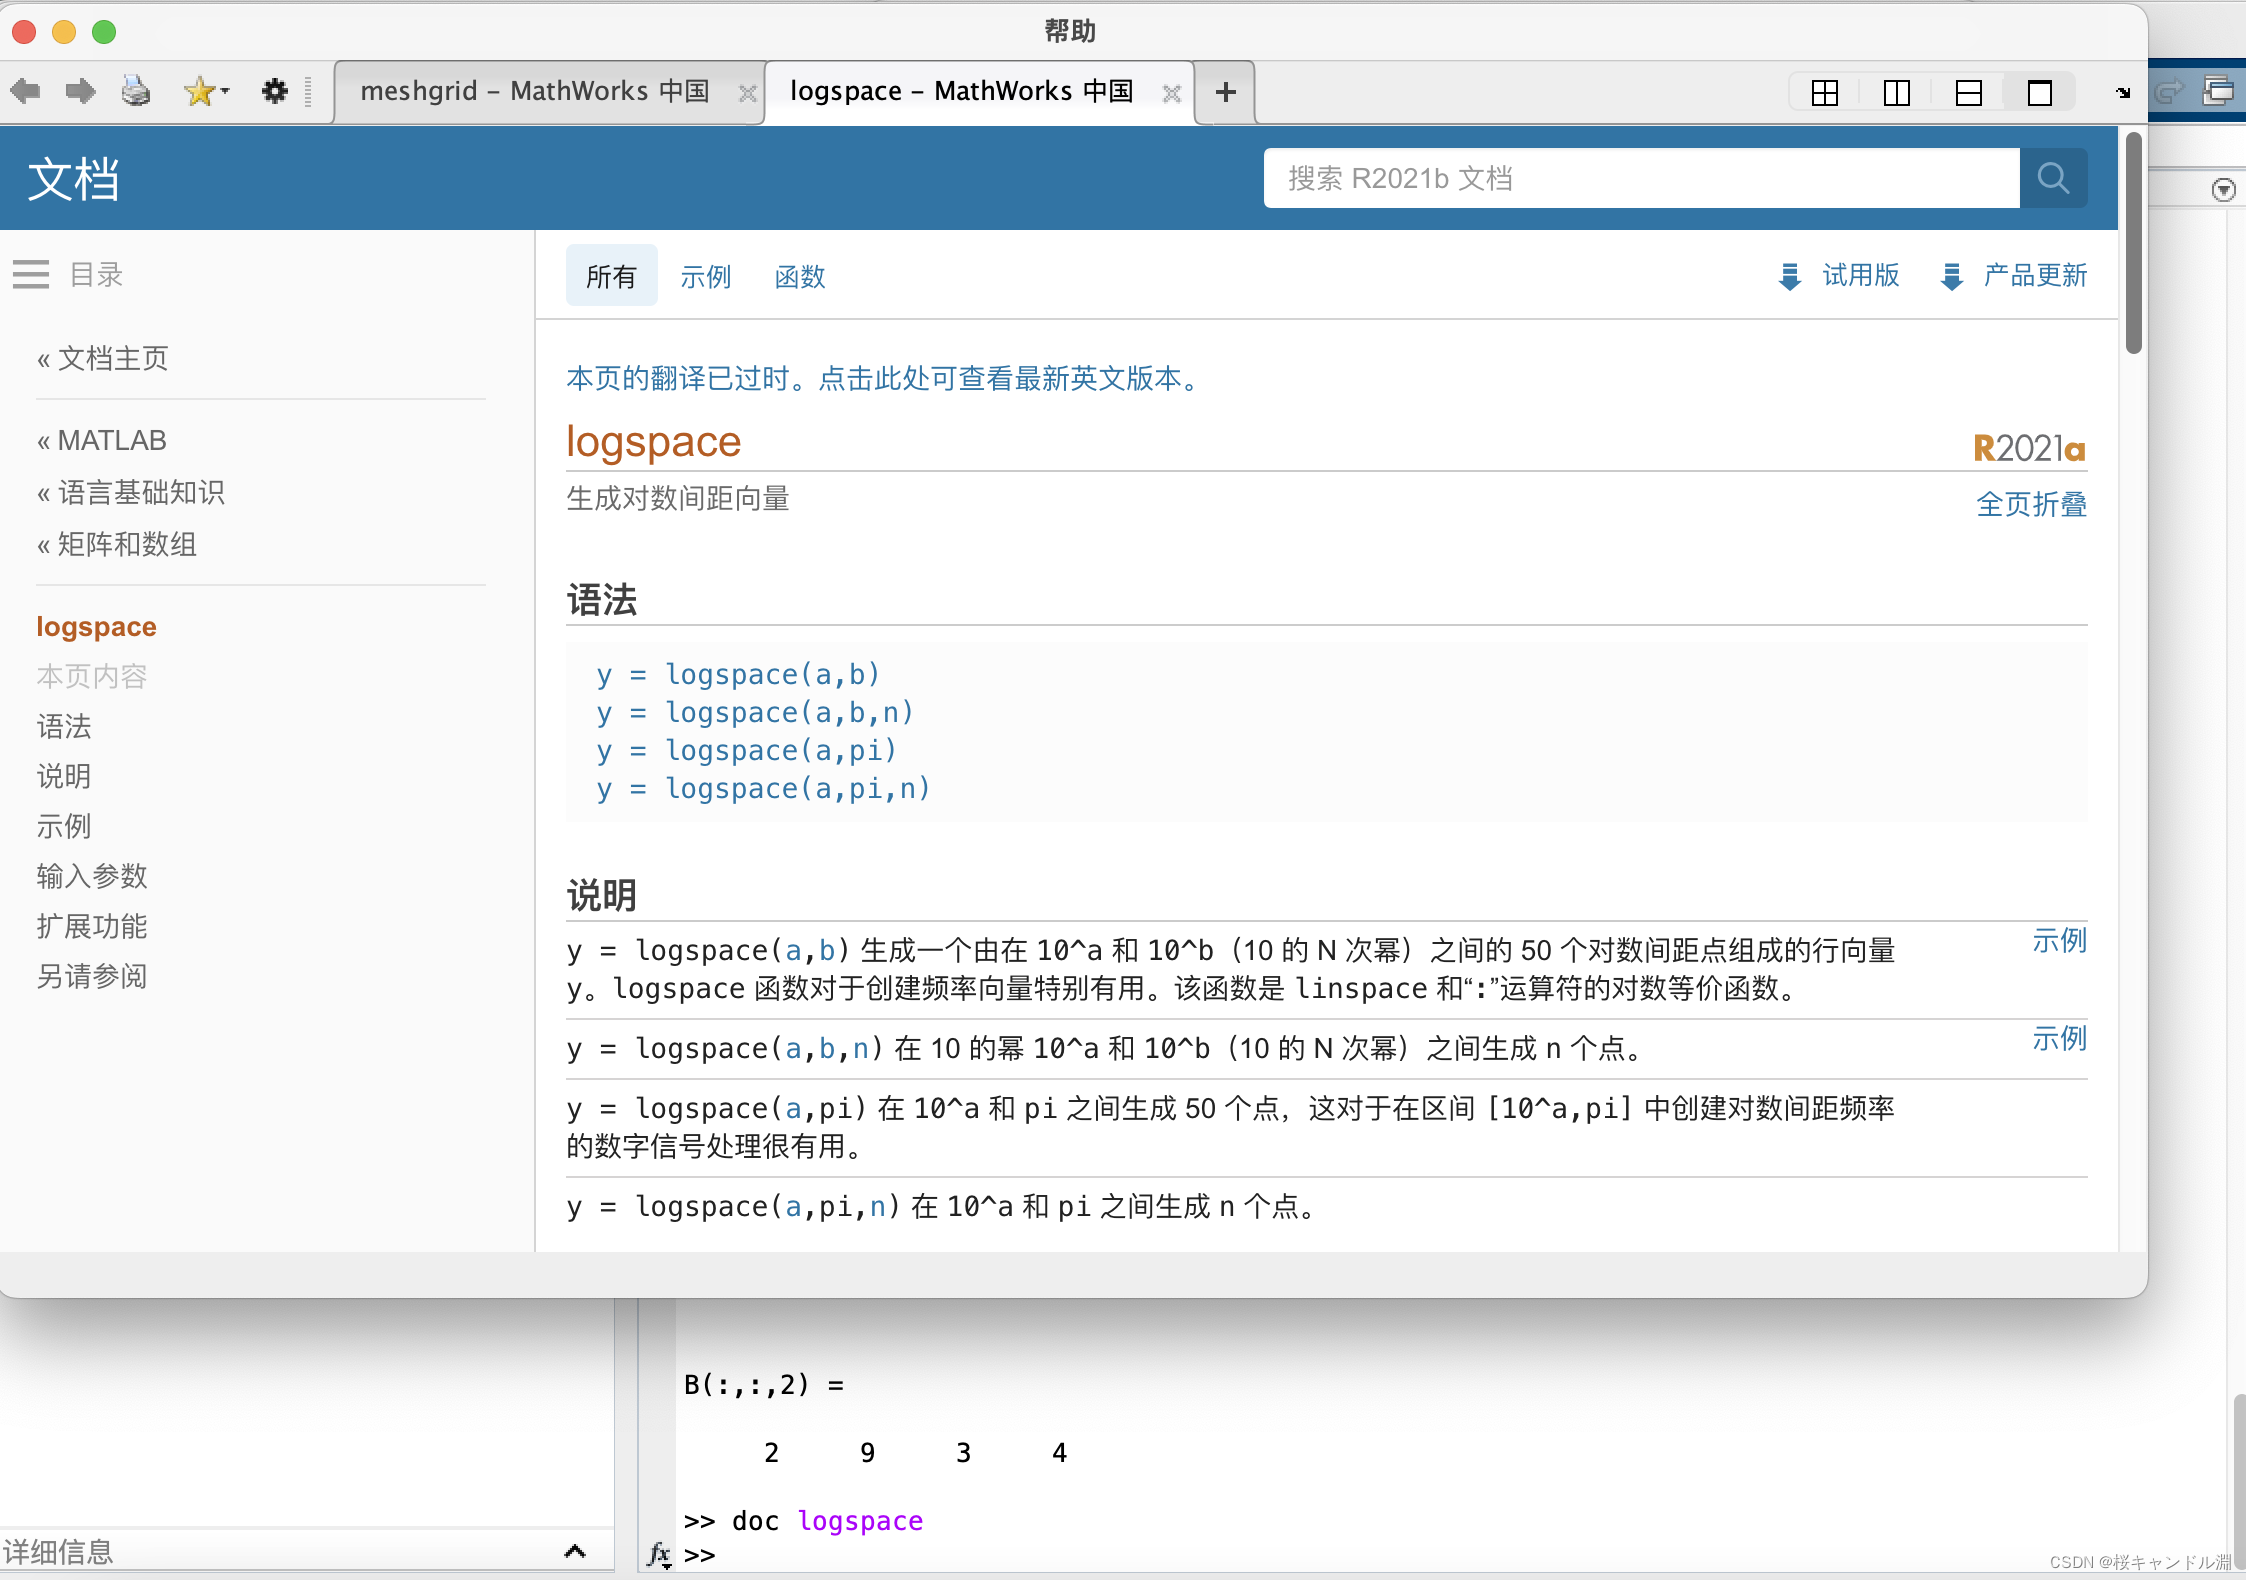Click the search magnifier button
Viewport: 2246px width, 1580px height.
(x=2053, y=178)
